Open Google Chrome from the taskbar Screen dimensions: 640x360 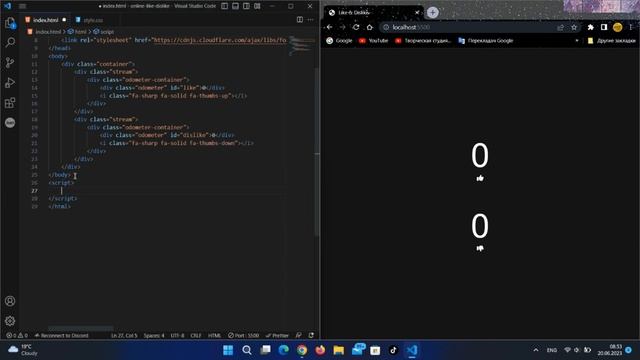point(302,350)
